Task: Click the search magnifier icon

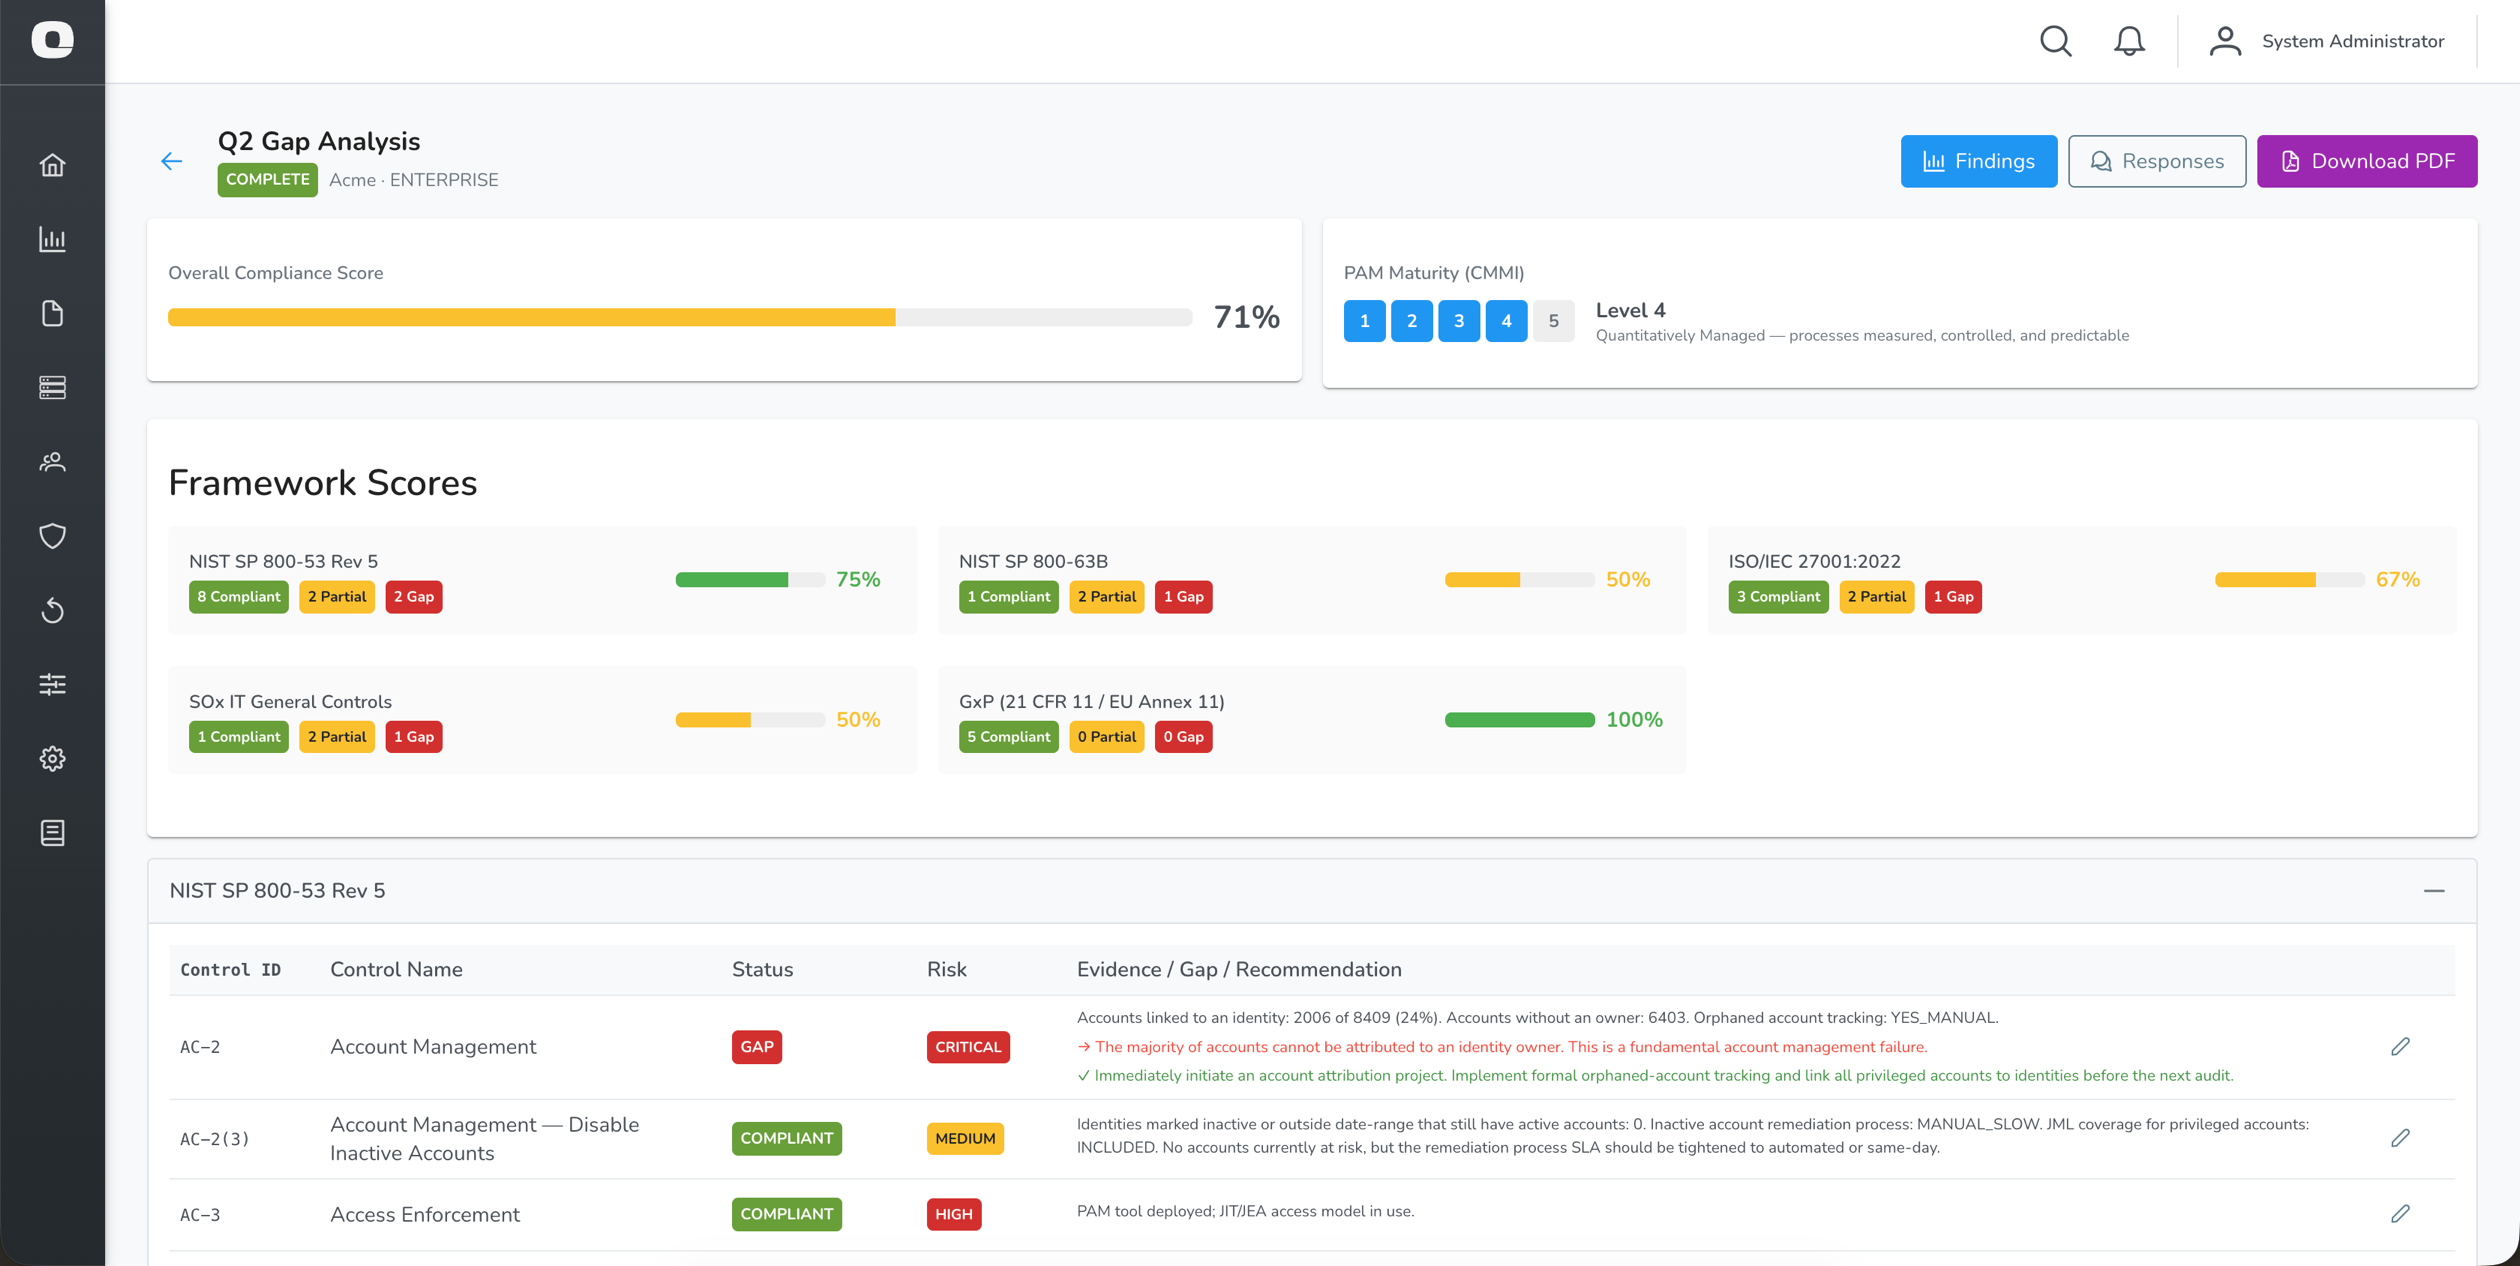Action: pyautogui.click(x=2055, y=41)
